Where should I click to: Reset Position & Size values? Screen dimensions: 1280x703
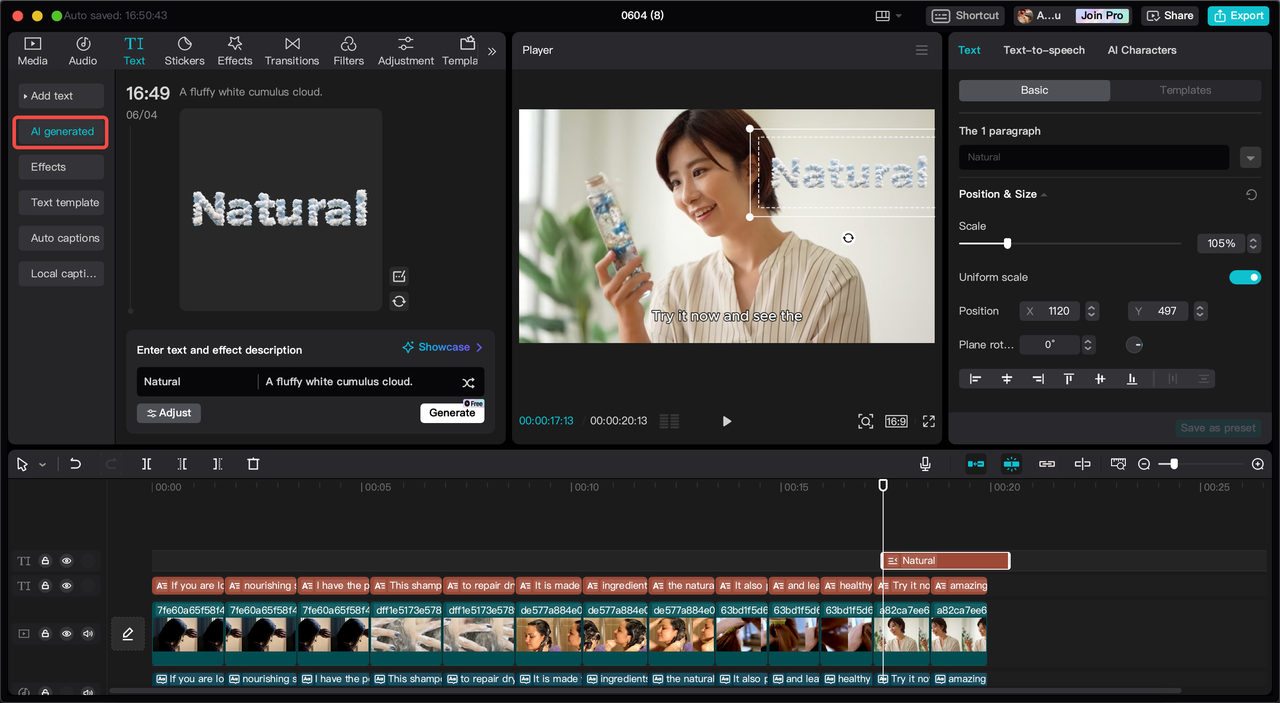pos(1251,195)
